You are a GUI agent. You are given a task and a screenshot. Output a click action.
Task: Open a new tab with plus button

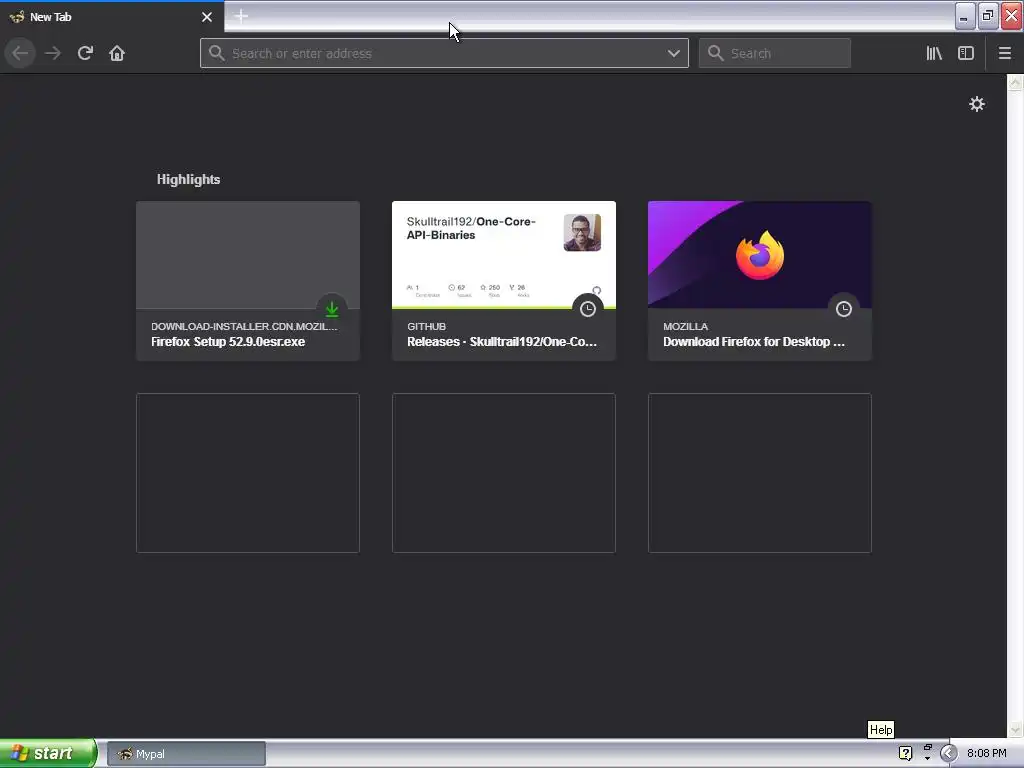[x=241, y=16]
